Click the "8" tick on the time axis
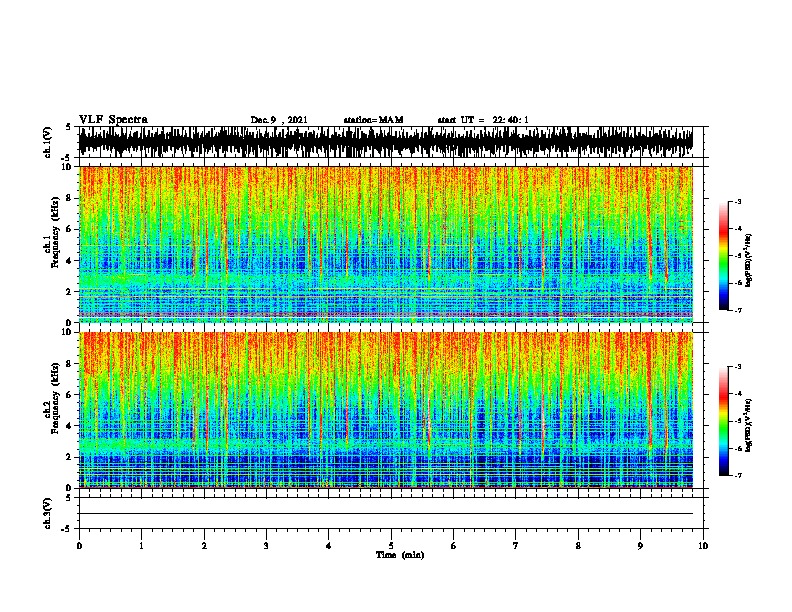Image resolution: width=792 pixels, height=612 pixels. pyautogui.click(x=578, y=546)
